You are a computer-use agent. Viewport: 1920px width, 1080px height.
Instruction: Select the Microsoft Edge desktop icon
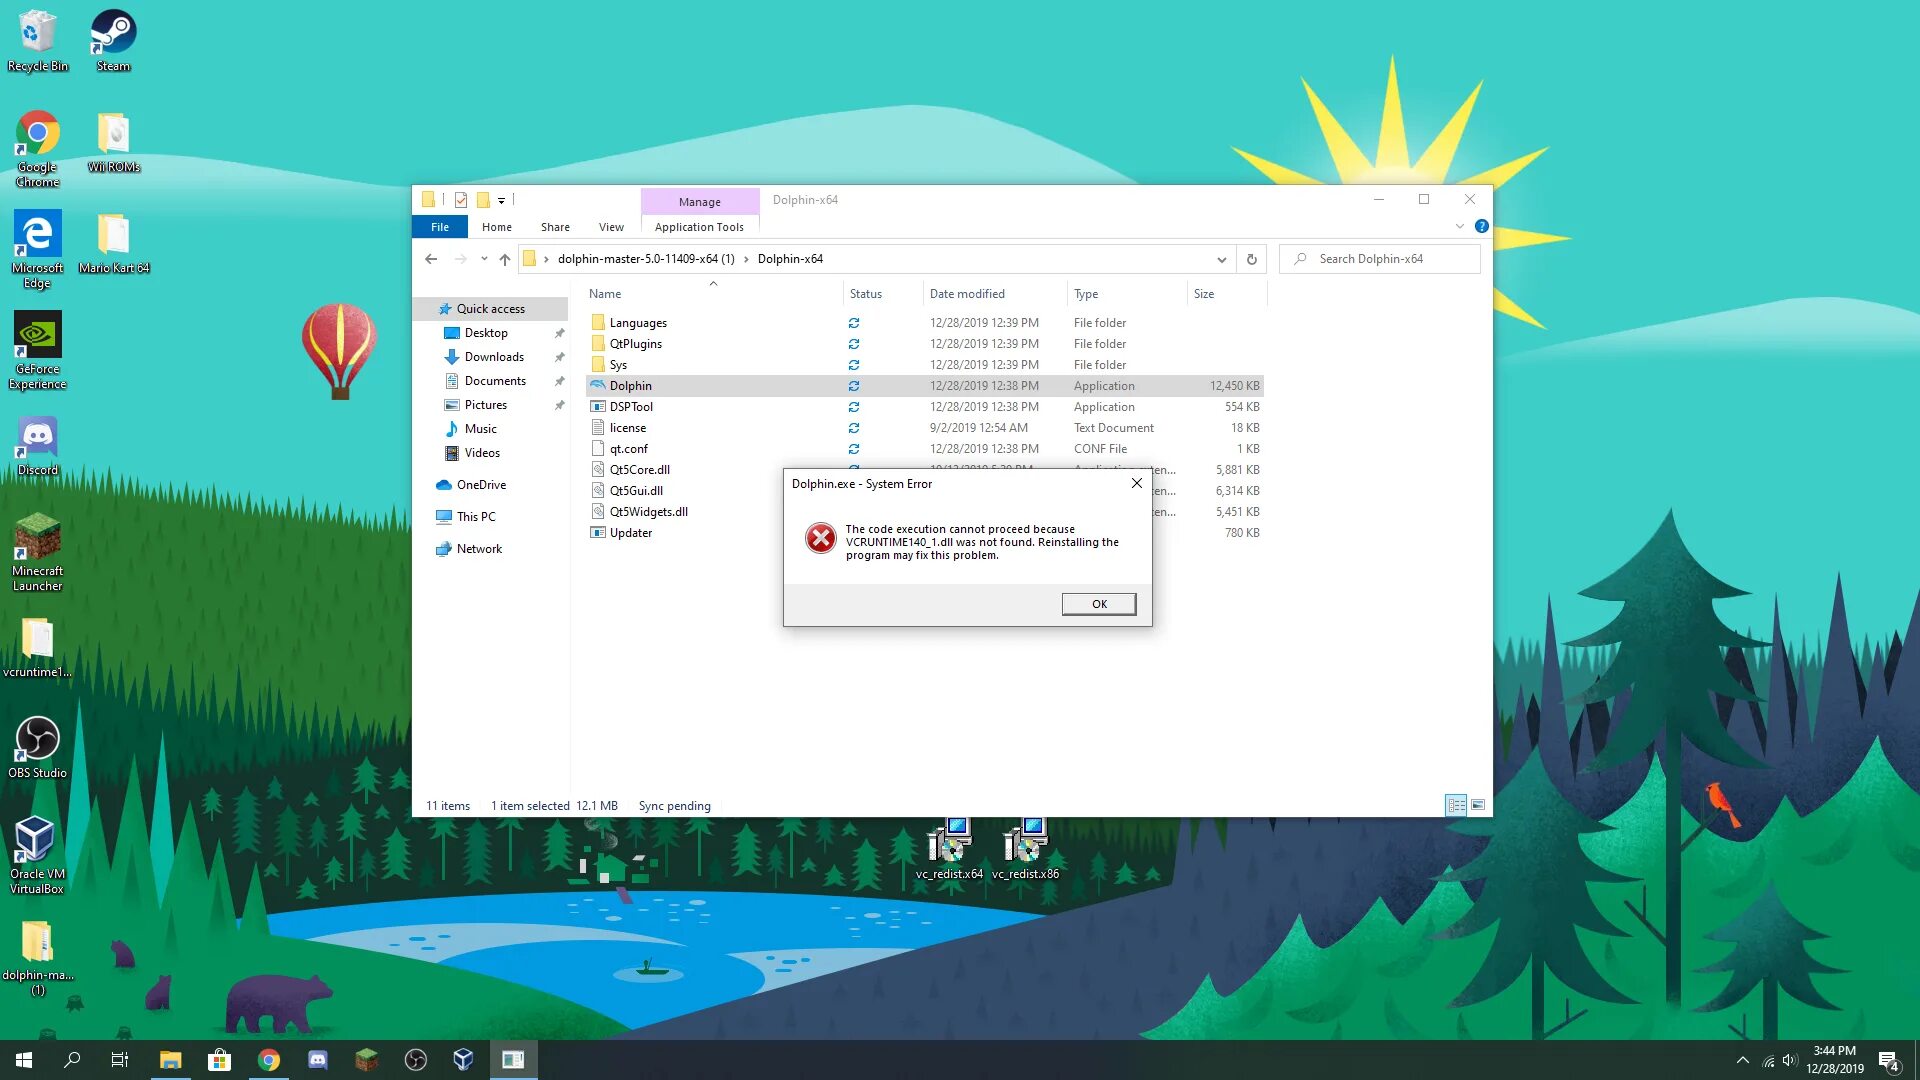(37, 250)
